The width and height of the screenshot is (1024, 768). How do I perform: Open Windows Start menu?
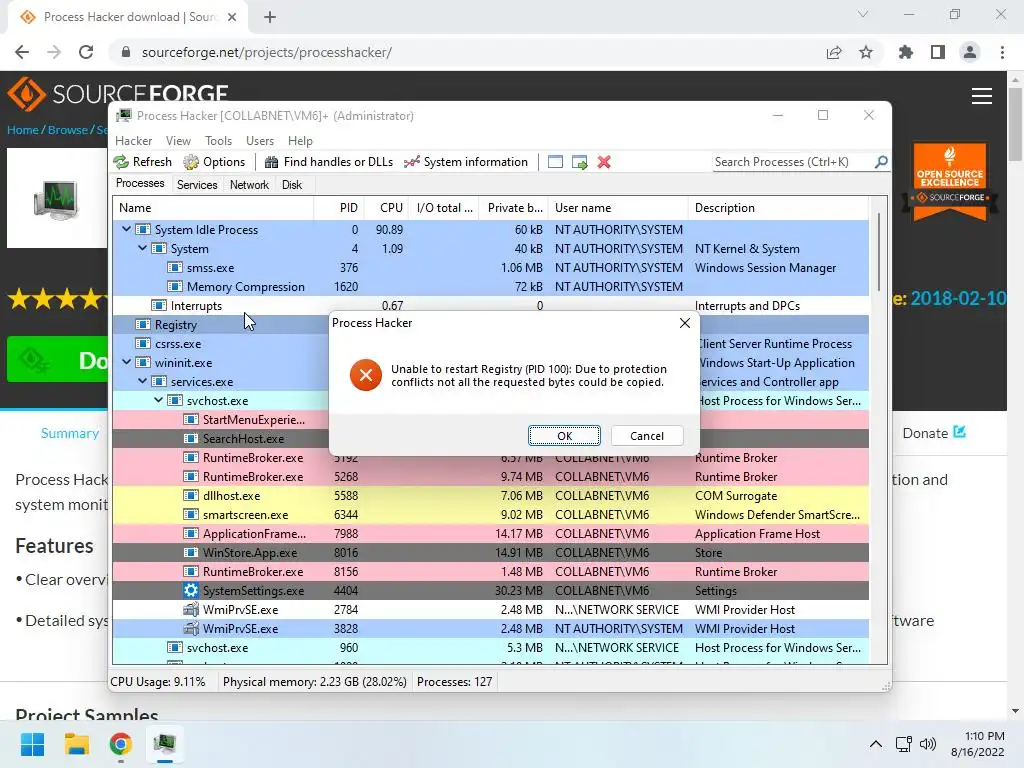pos(32,744)
